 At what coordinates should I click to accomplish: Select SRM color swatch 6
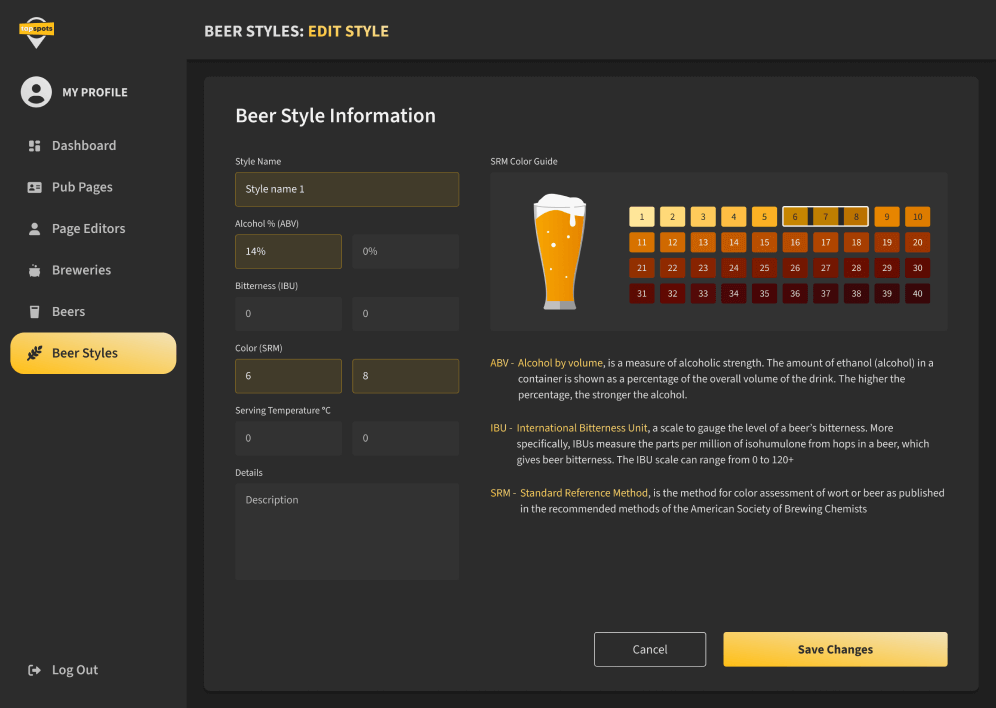[x=795, y=217]
